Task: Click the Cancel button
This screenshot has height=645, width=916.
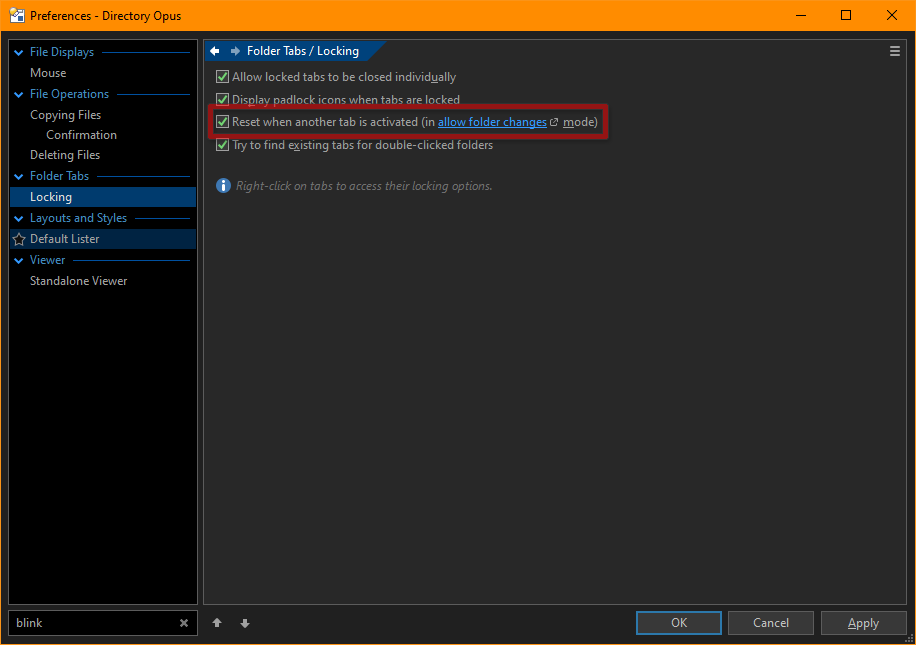Action: coord(771,623)
